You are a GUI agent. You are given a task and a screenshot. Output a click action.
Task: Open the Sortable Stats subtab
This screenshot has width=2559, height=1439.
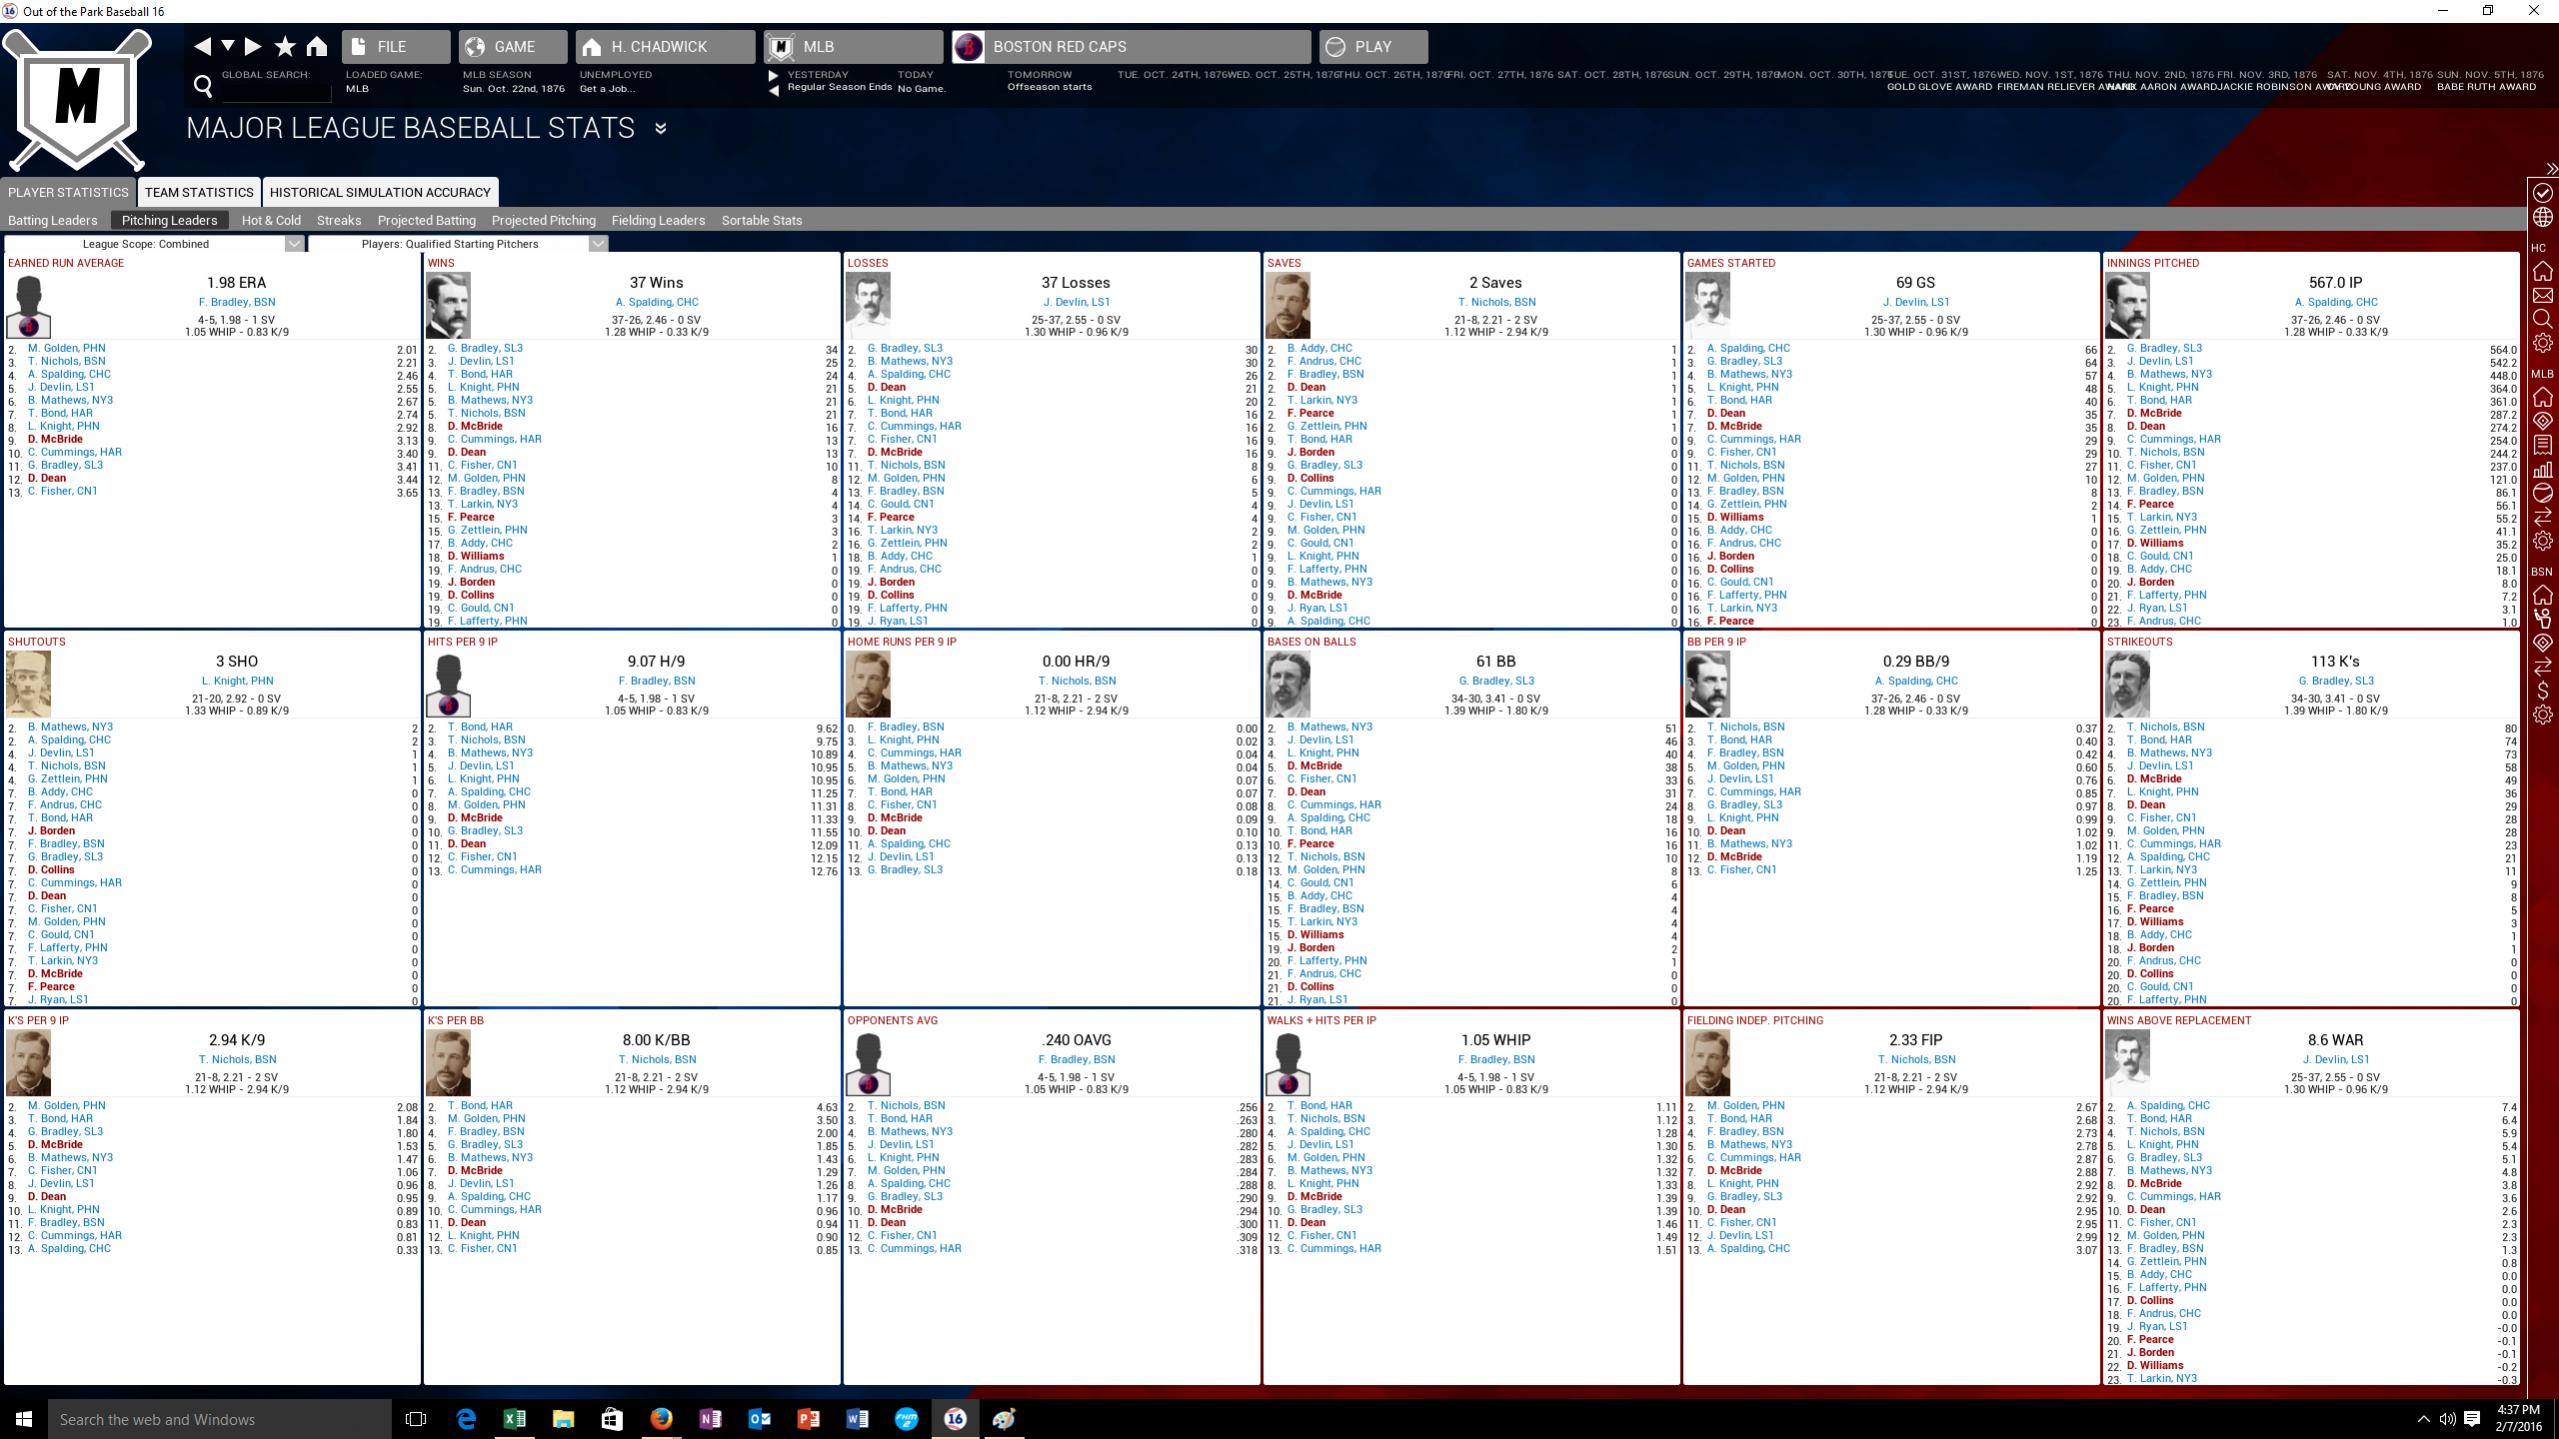(761, 220)
